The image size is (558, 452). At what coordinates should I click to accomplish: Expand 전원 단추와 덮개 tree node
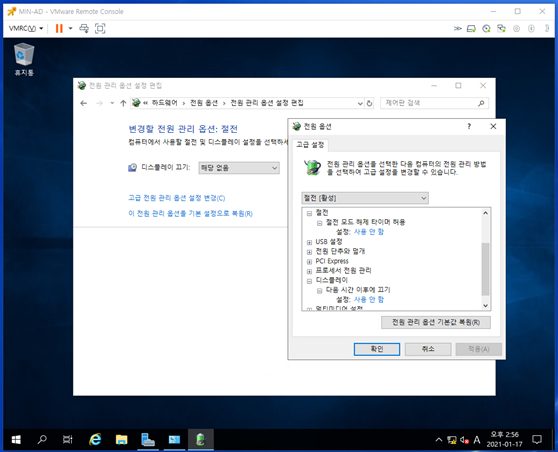click(x=309, y=252)
